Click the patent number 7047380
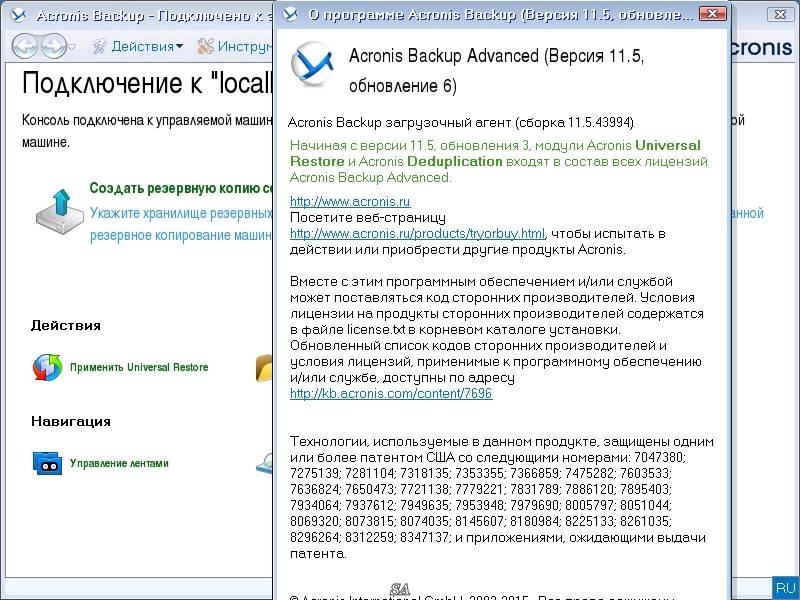Image resolution: width=800 pixels, height=600 pixels. tap(660, 457)
